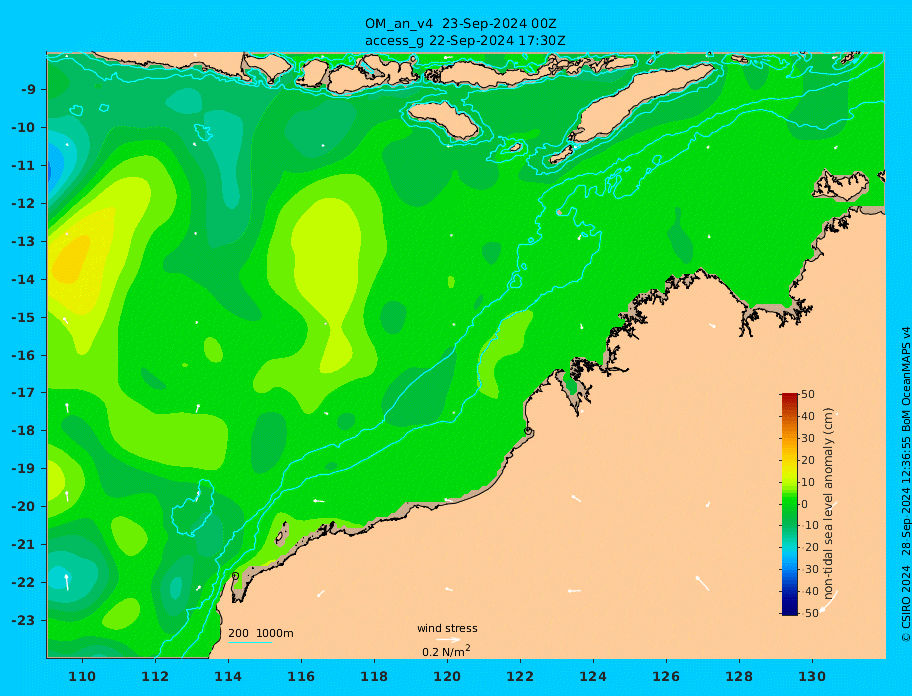Click the color bar tick label -40
Screen dimensions: 912x696
pyautogui.click(x=809, y=591)
